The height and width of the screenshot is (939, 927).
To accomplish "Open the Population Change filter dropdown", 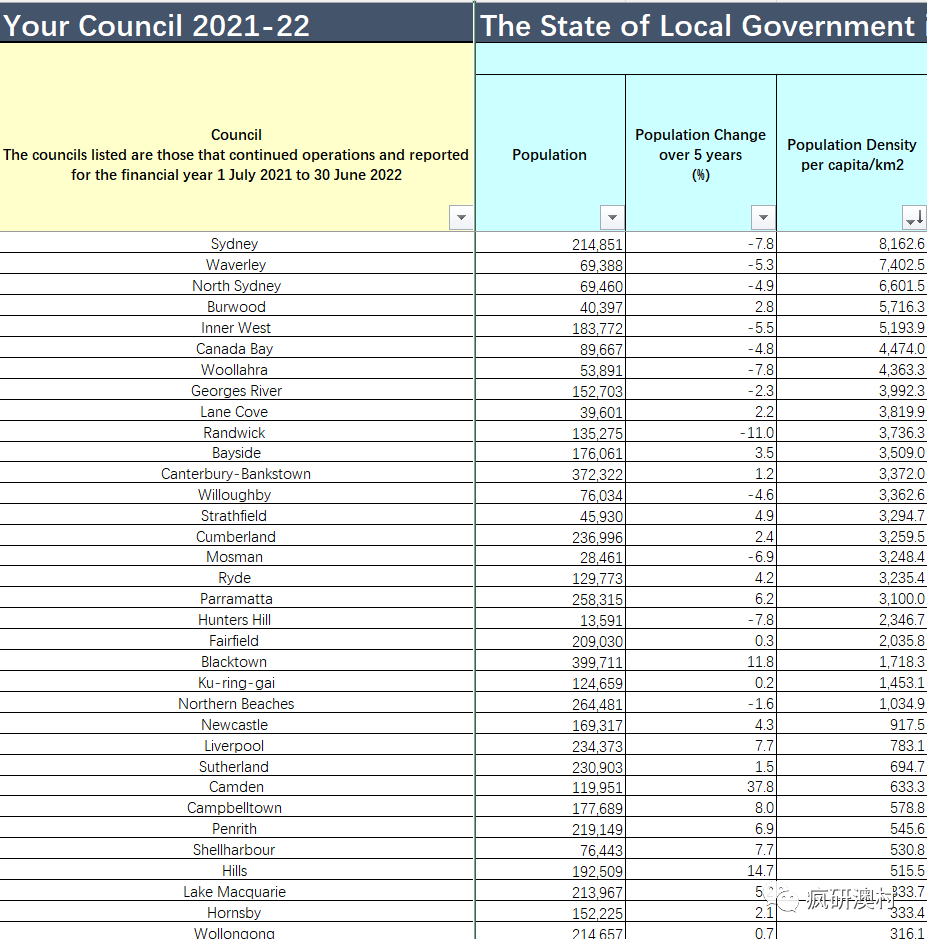I will tap(763, 217).
